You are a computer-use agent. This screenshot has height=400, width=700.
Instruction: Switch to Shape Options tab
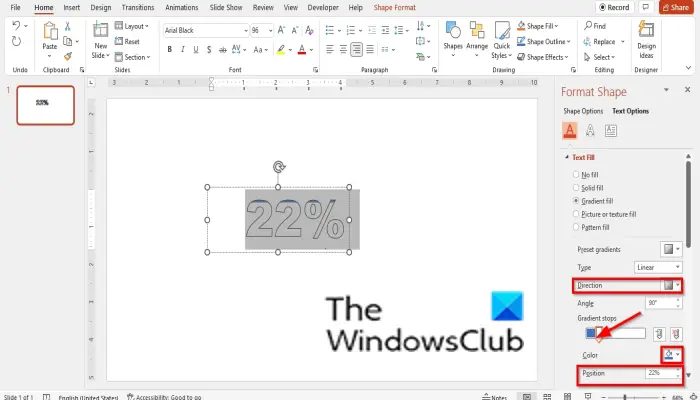583,111
